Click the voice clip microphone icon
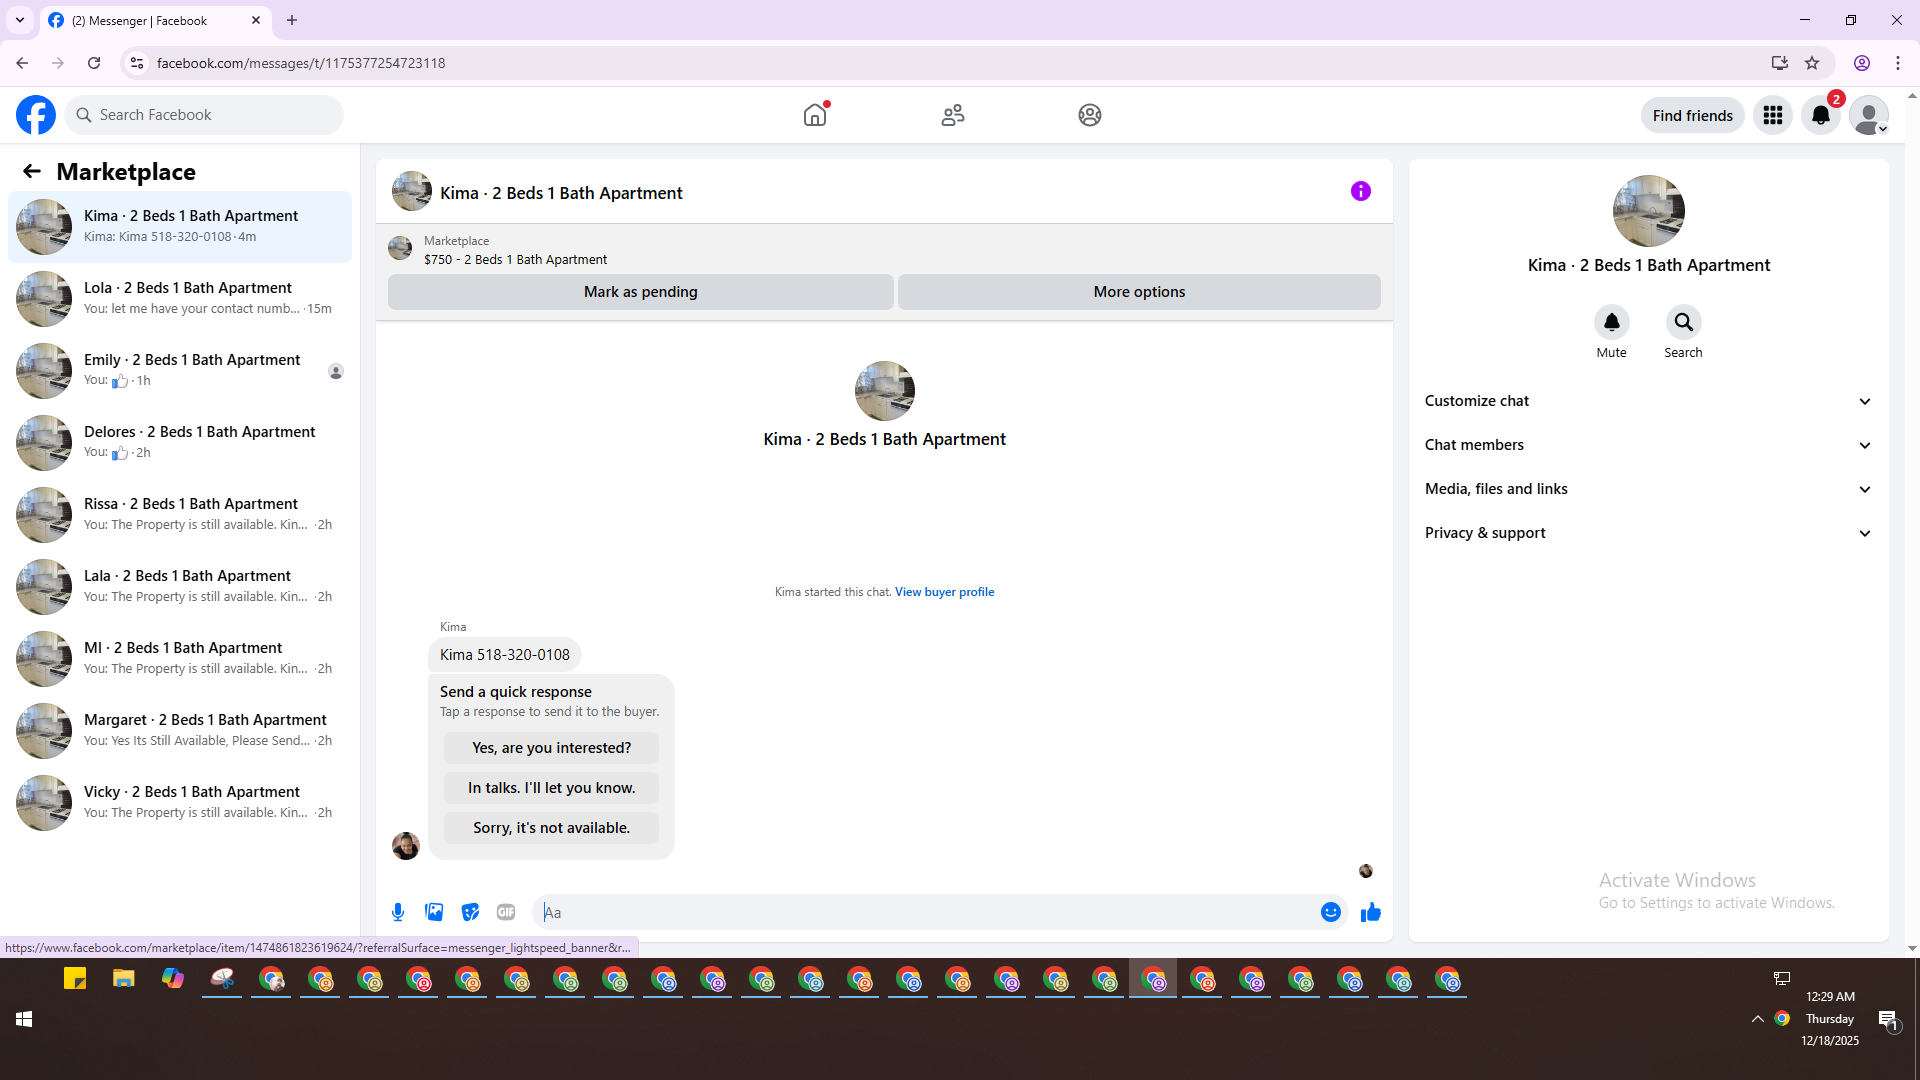The height and width of the screenshot is (1080, 1920). pyautogui.click(x=398, y=912)
